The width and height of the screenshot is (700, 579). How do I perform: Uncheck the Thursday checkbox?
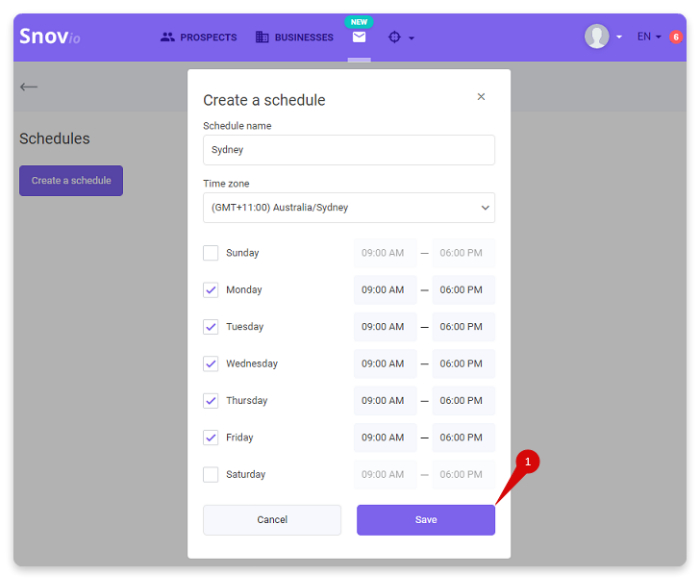tap(211, 400)
